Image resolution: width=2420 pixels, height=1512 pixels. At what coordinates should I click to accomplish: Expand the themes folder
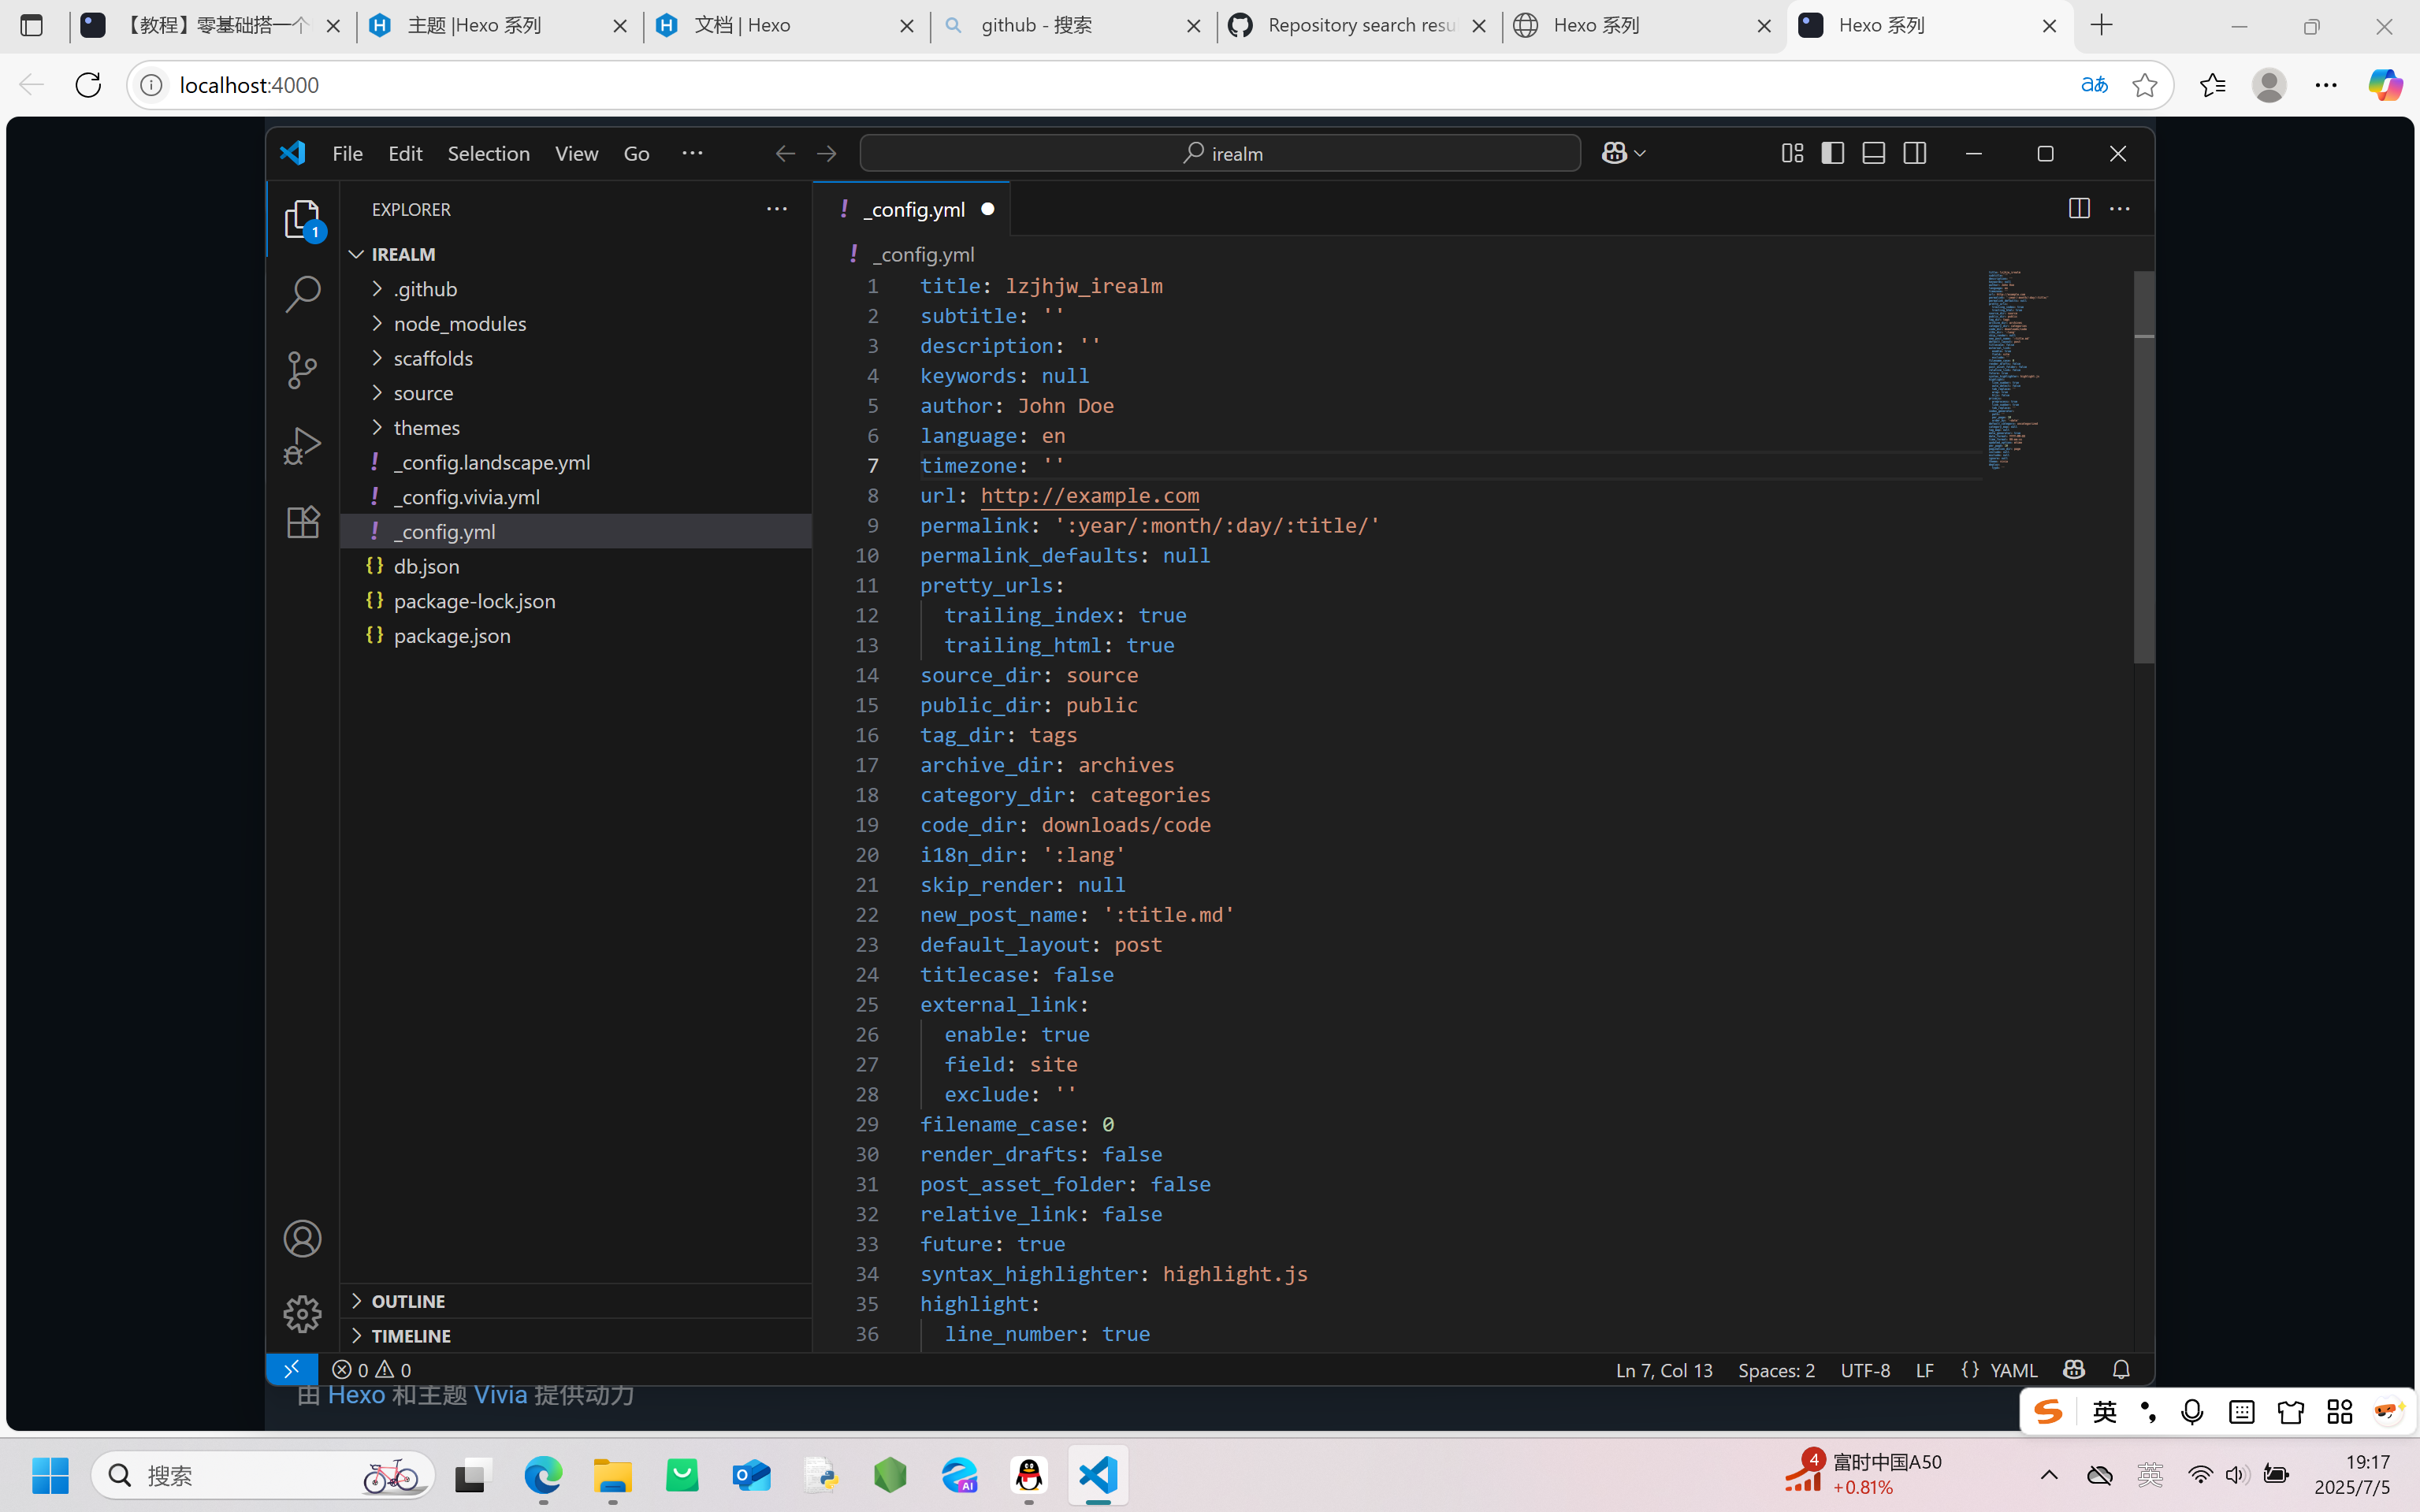[x=426, y=427]
